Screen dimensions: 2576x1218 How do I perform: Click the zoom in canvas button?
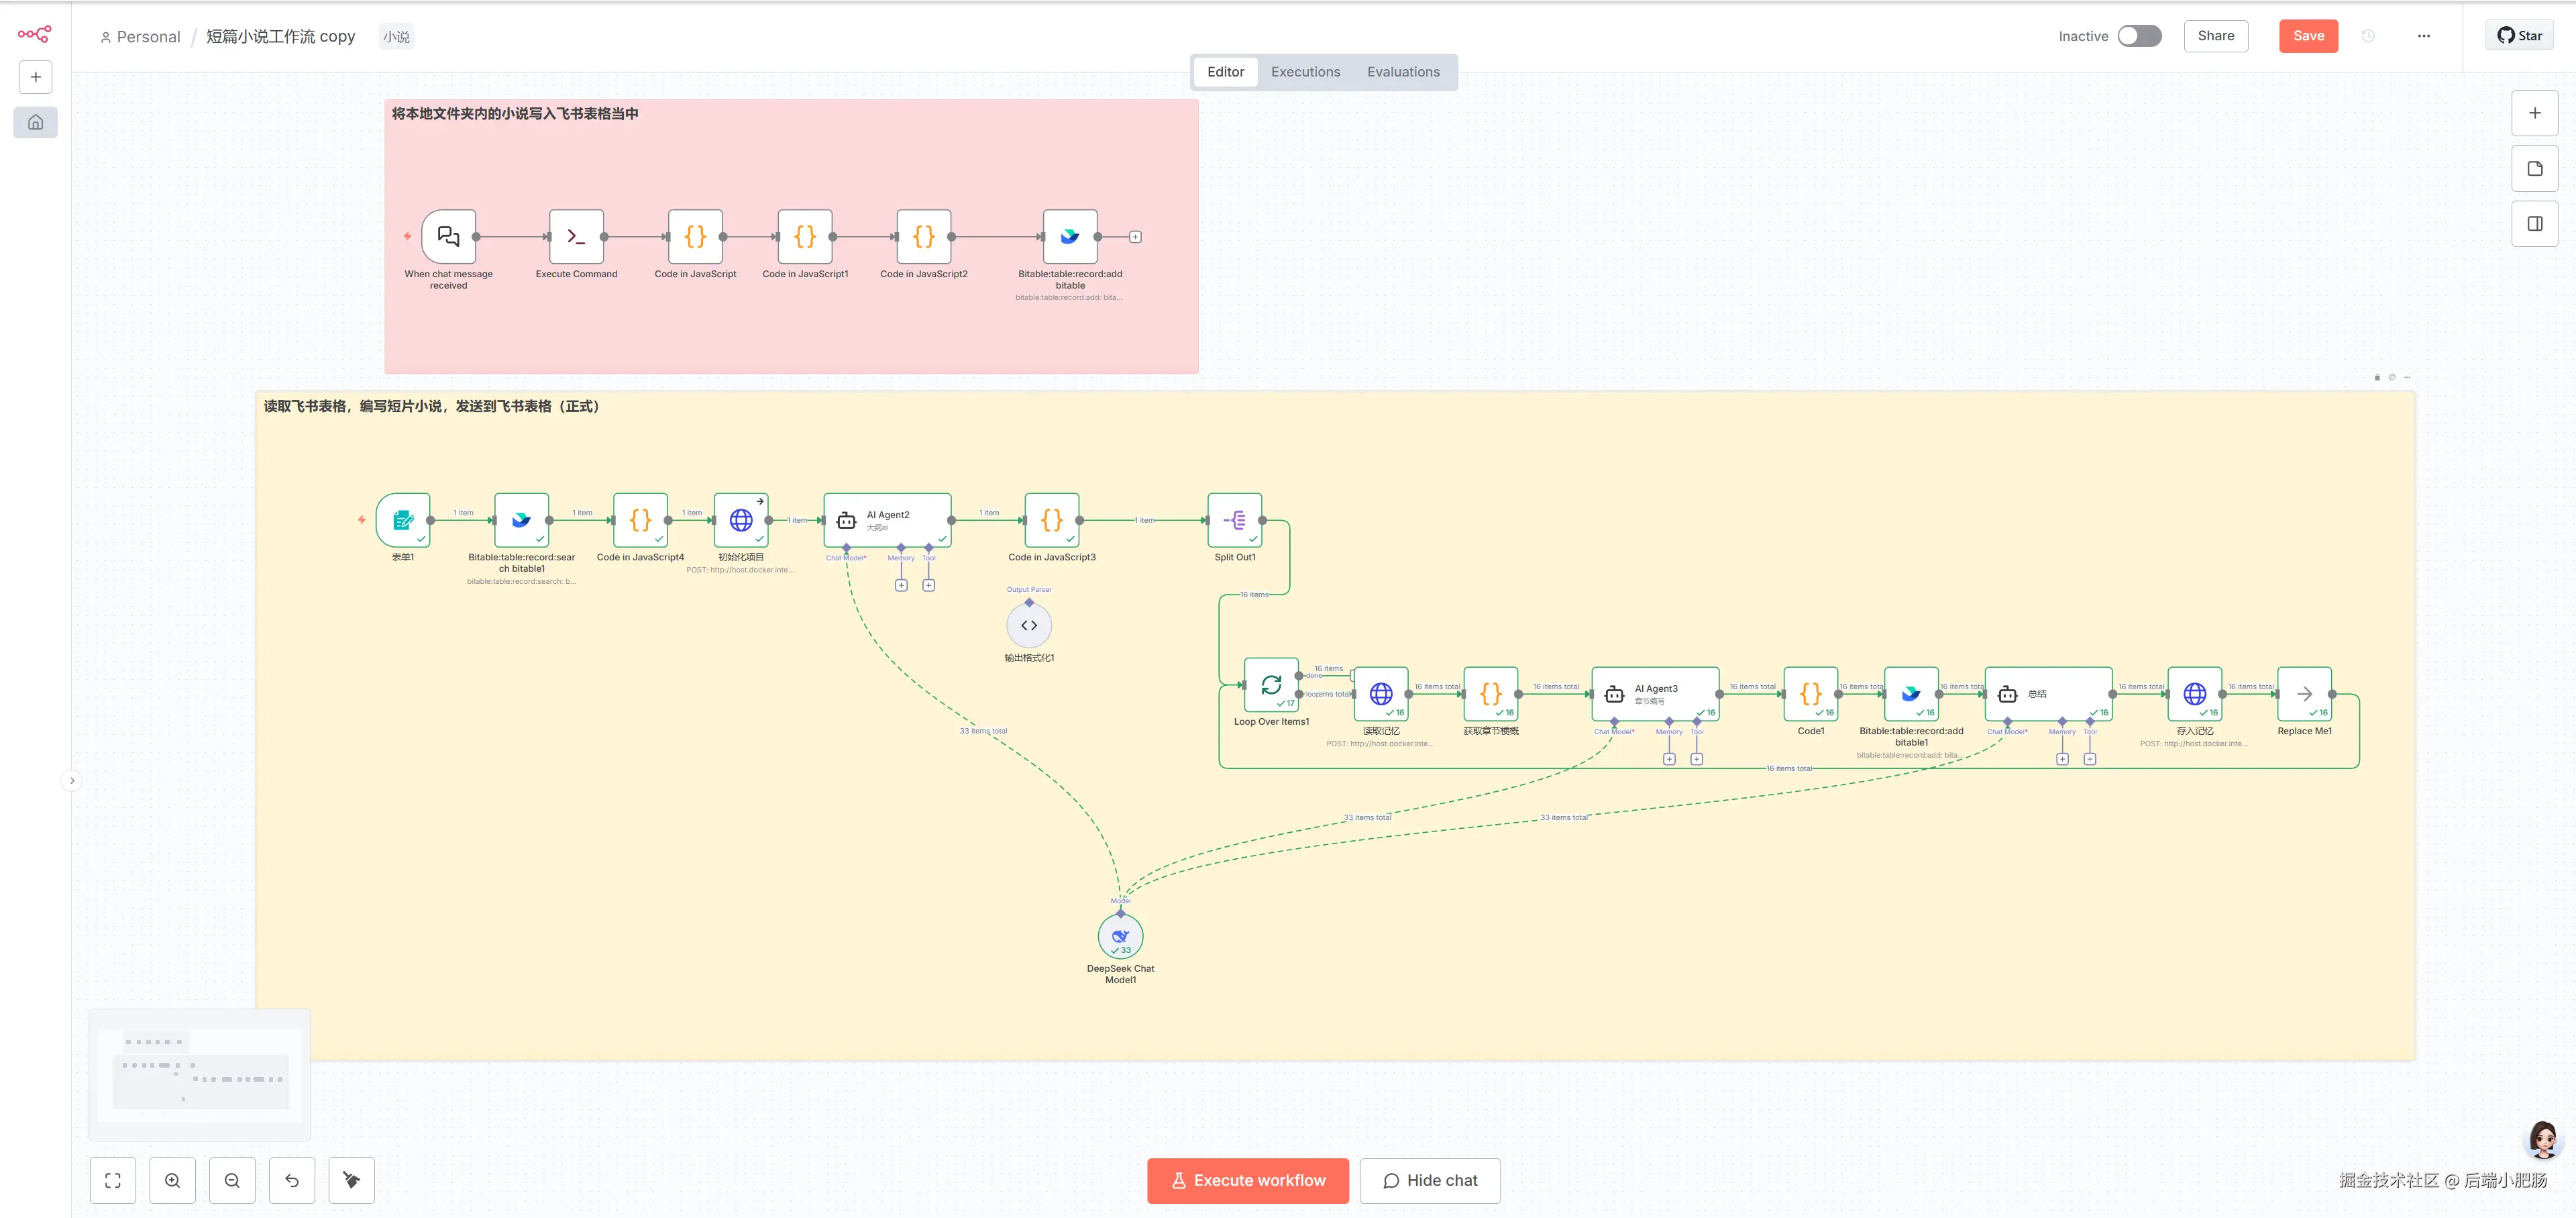point(172,1180)
